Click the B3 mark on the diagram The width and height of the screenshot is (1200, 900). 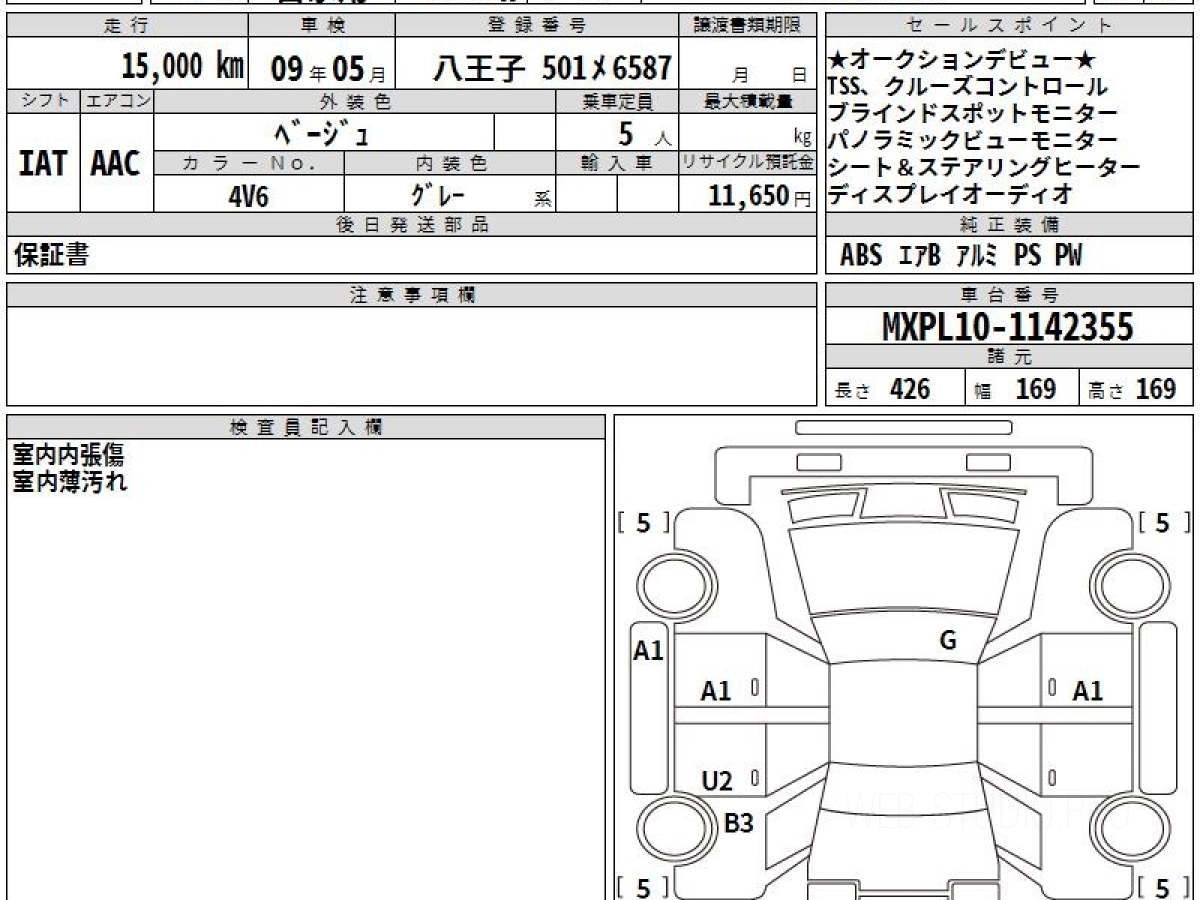pos(739,824)
